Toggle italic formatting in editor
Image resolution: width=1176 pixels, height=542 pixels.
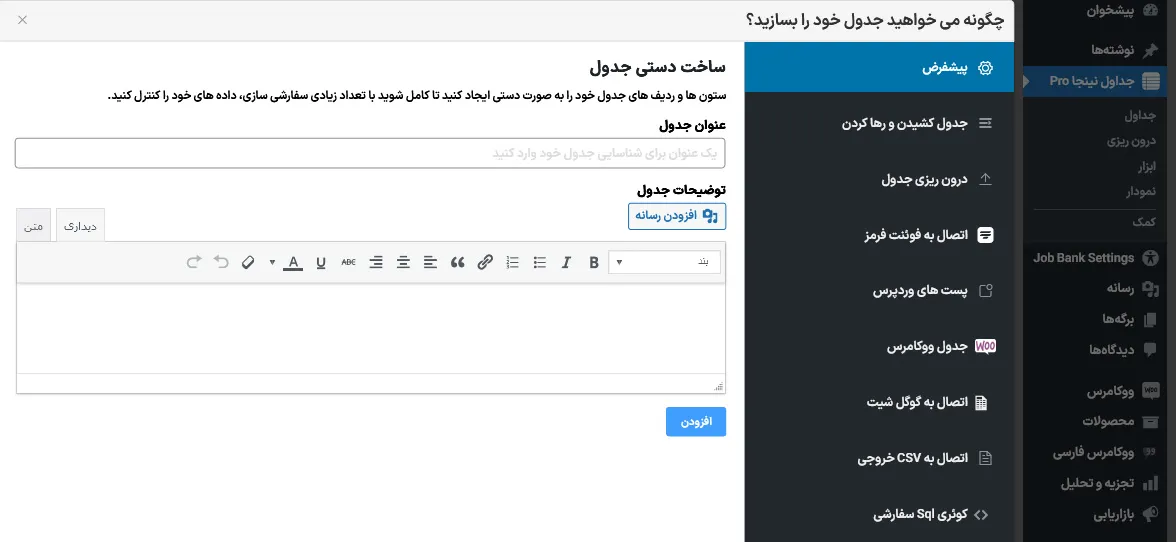(566, 262)
